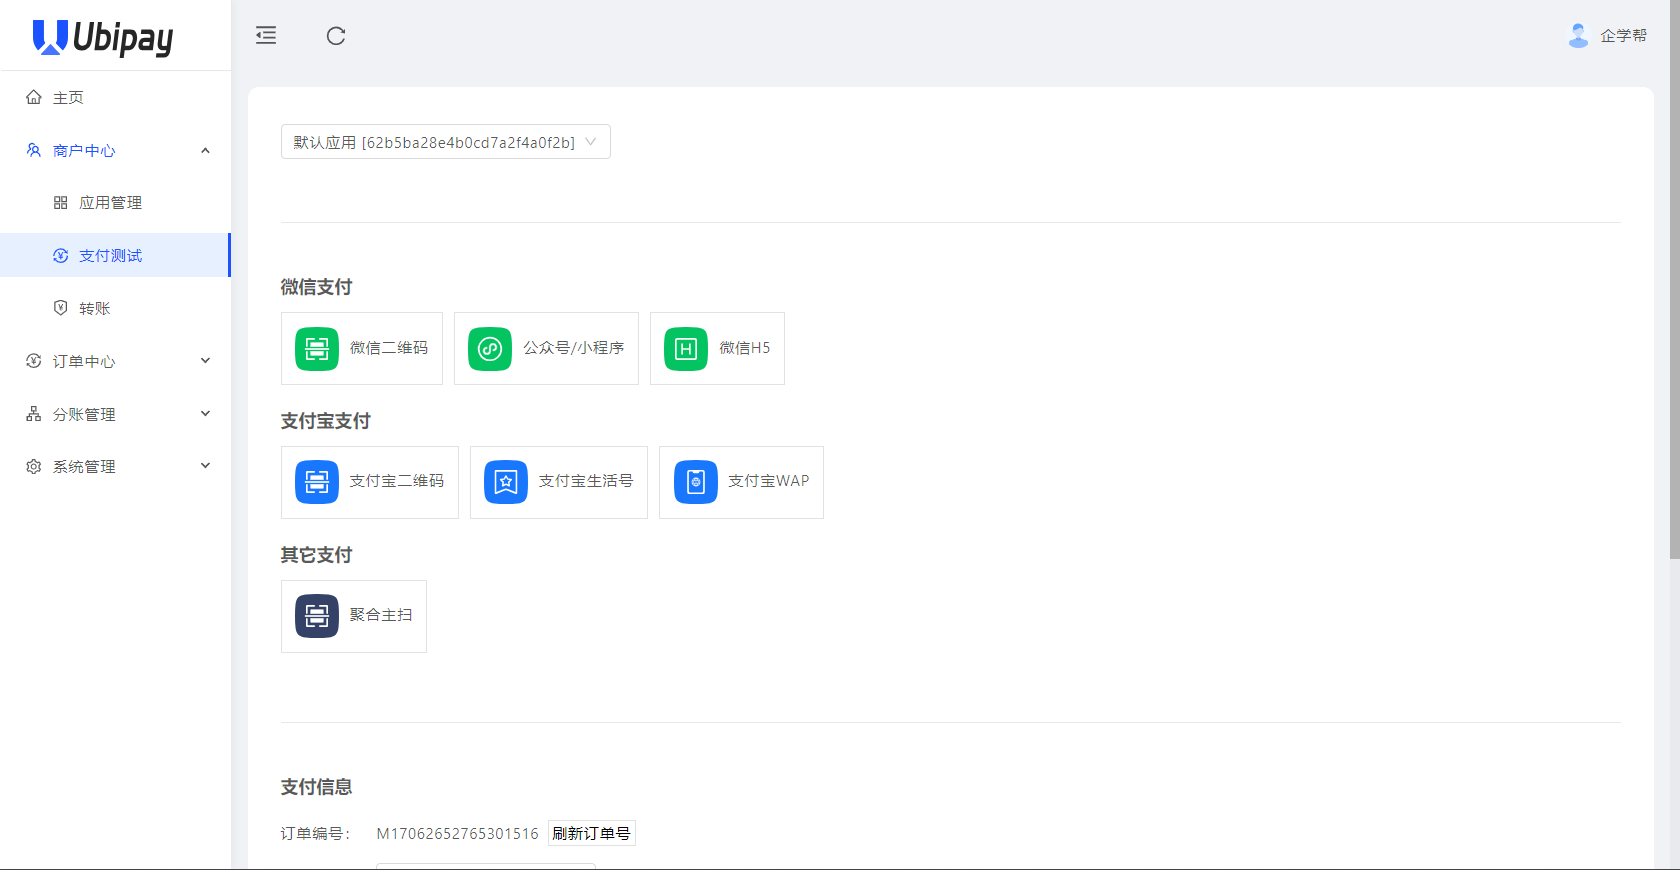Click the green 公众号/小程序 icon
The height and width of the screenshot is (870, 1680).
point(490,349)
